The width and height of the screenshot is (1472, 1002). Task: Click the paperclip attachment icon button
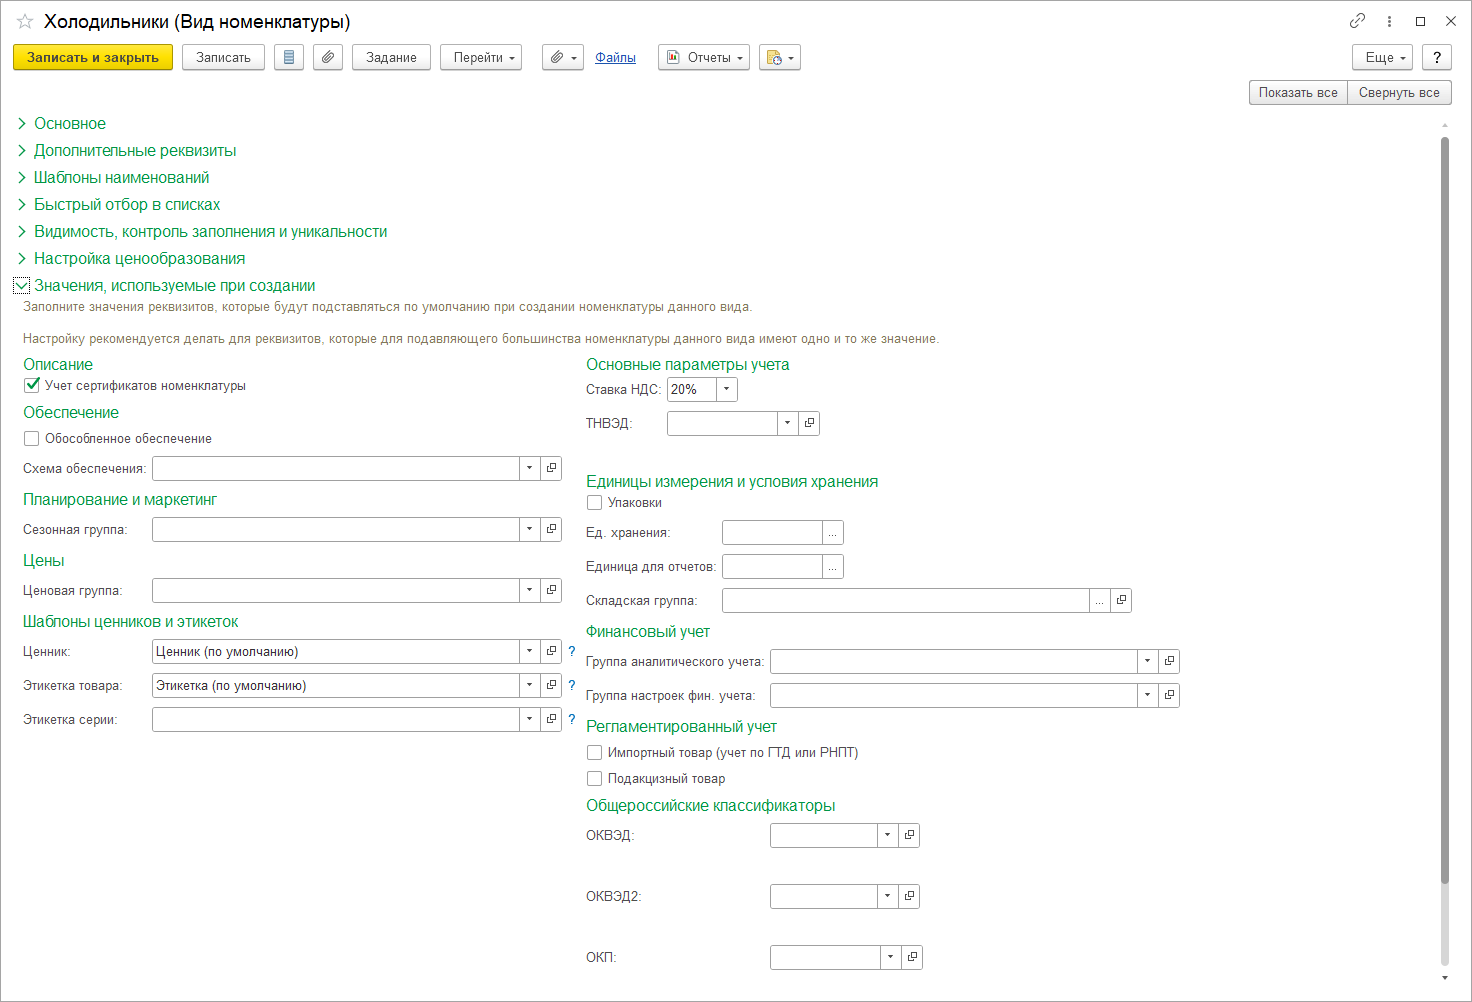coord(328,58)
